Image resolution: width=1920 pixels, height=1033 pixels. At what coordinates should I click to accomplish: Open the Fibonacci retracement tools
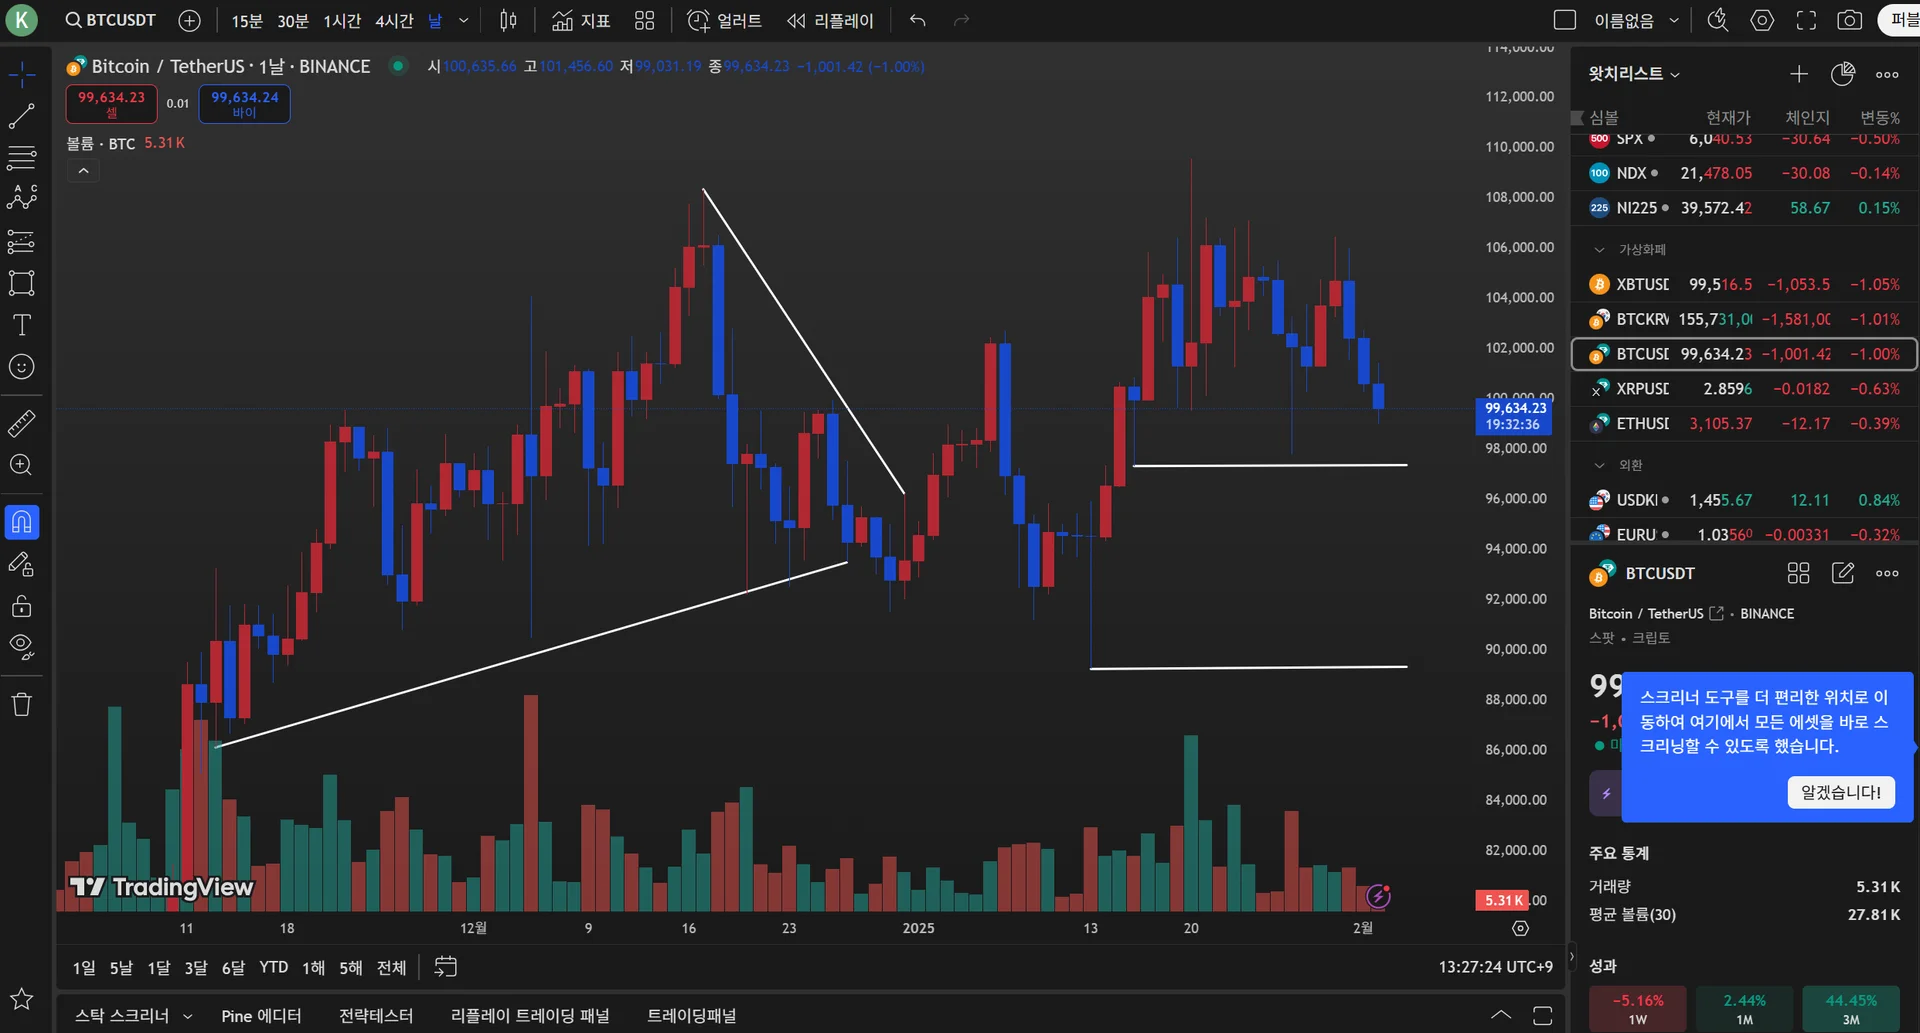pos(22,157)
